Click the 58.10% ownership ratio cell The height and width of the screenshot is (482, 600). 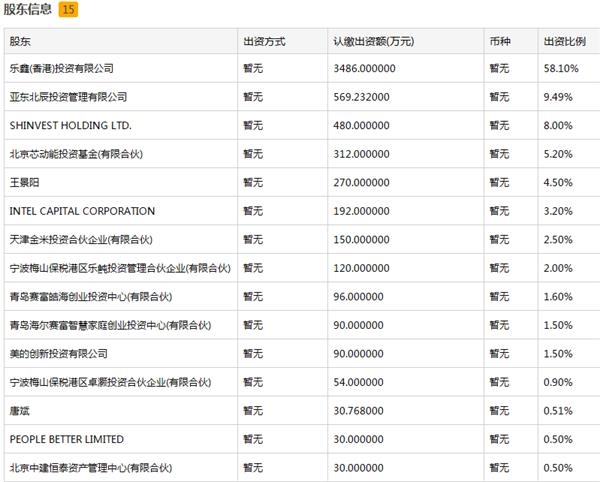[557, 69]
